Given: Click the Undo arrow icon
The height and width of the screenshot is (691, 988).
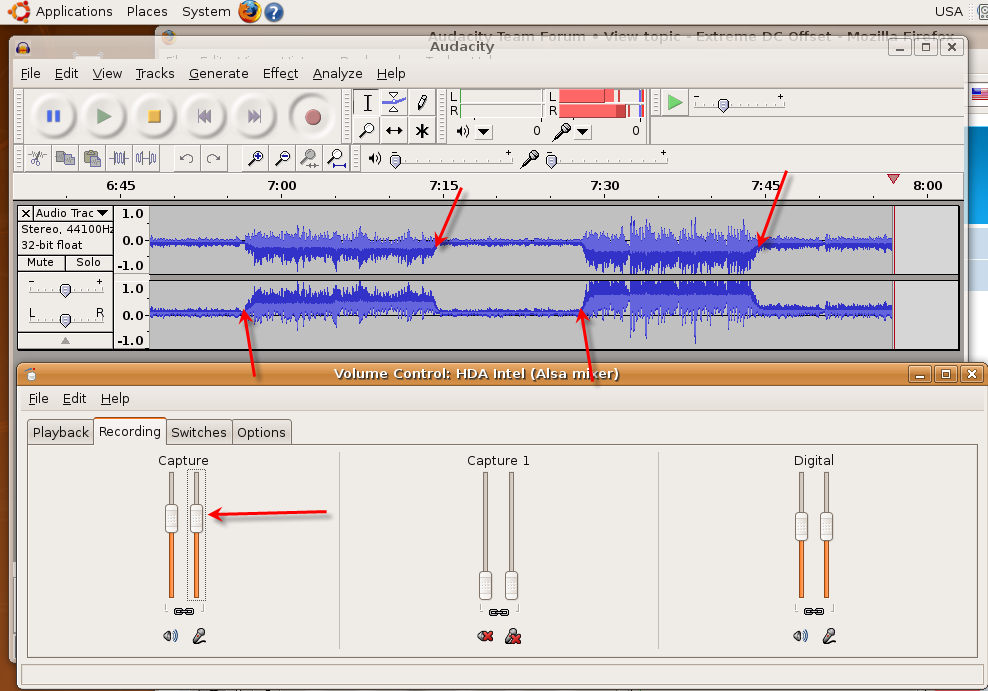Looking at the screenshot, I should click(x=186, y=158).
